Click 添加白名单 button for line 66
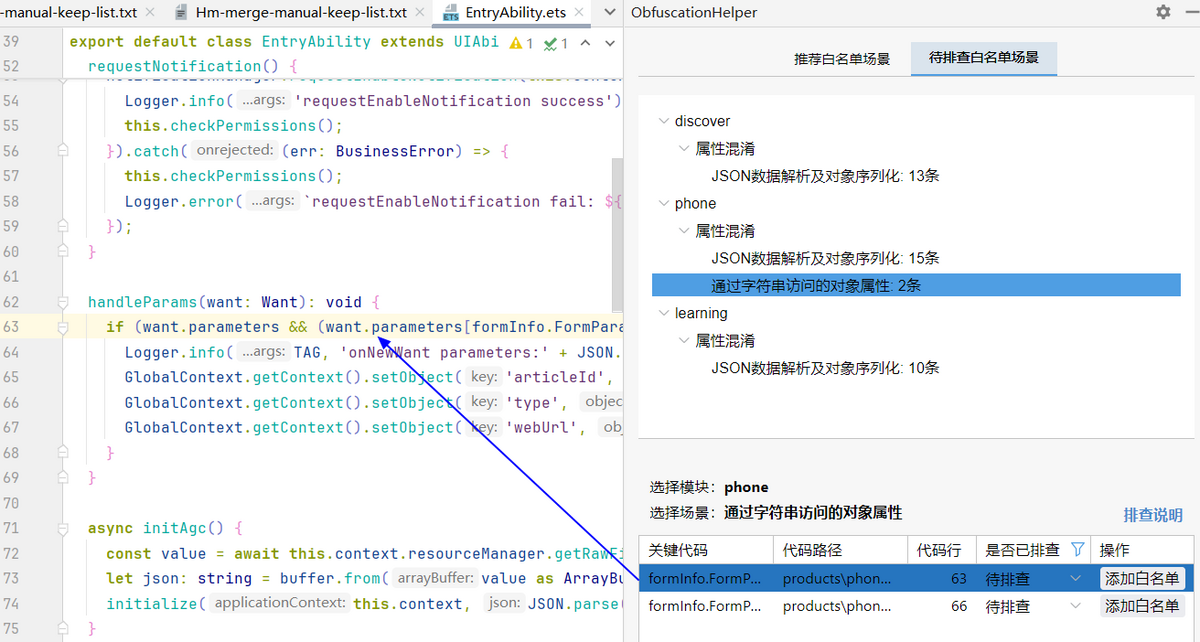Viewport: 1200px width, 642px height. click(x=1141, y=606)
